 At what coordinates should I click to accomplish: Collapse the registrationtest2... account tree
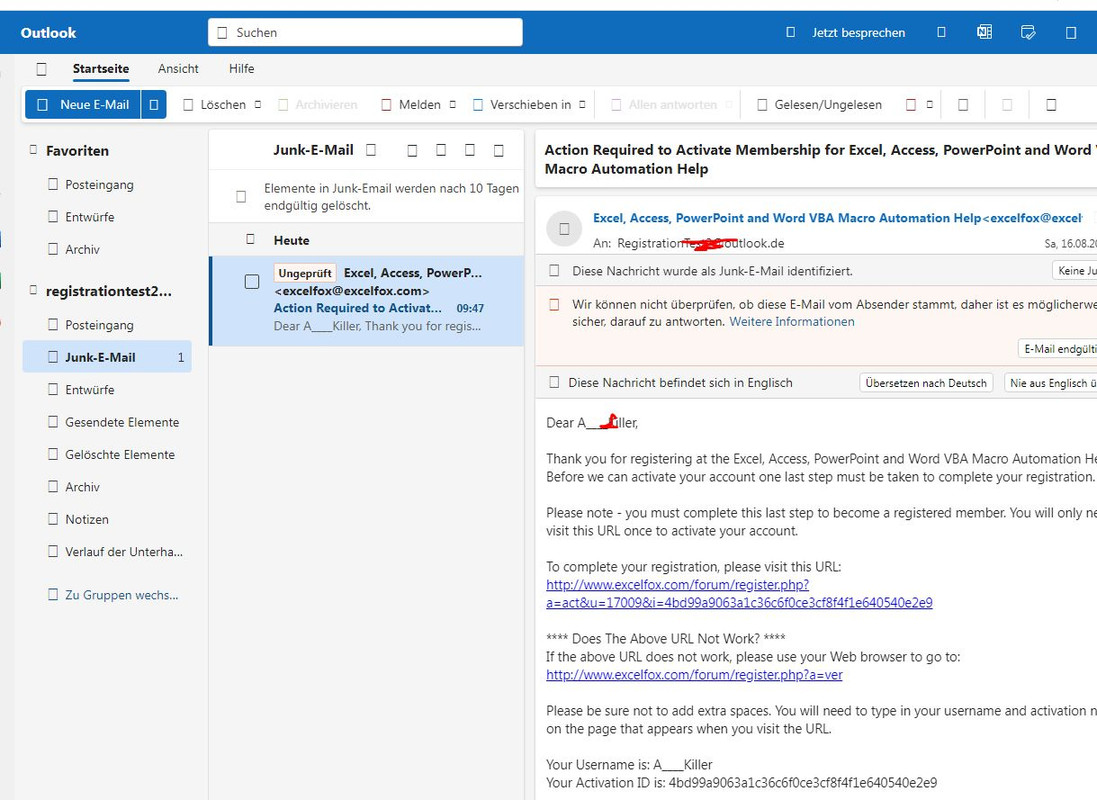[x=33, y=290]
